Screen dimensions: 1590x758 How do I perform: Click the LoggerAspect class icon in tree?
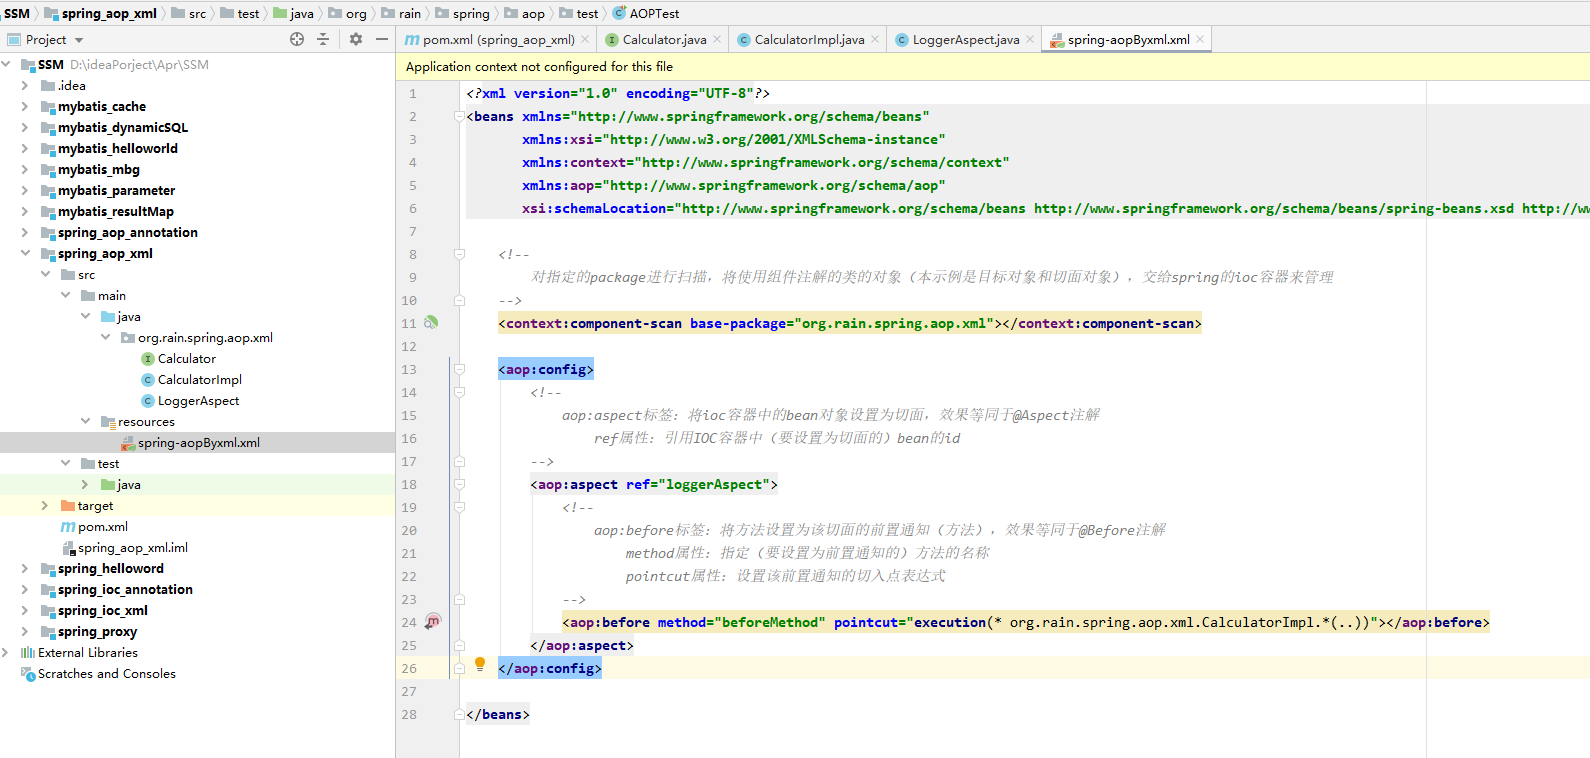(x=148, y=401)
